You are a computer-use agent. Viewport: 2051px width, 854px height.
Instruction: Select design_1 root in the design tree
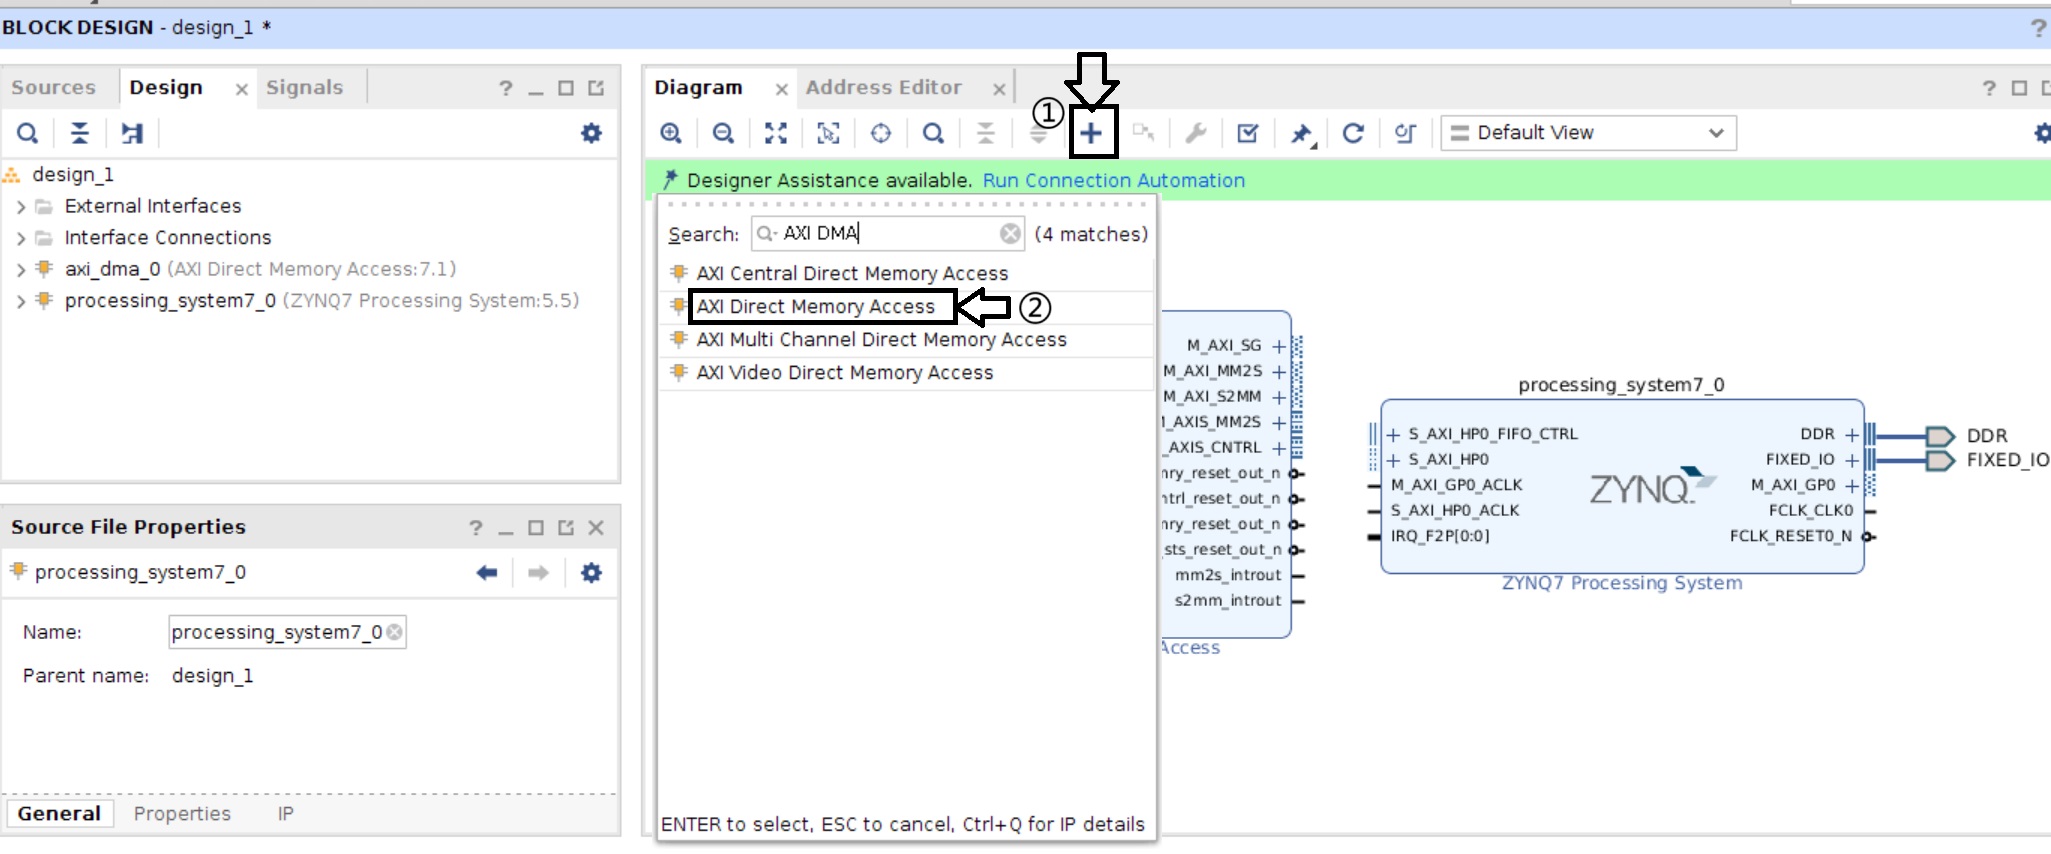pyautogui.click(x=73, y=175)
